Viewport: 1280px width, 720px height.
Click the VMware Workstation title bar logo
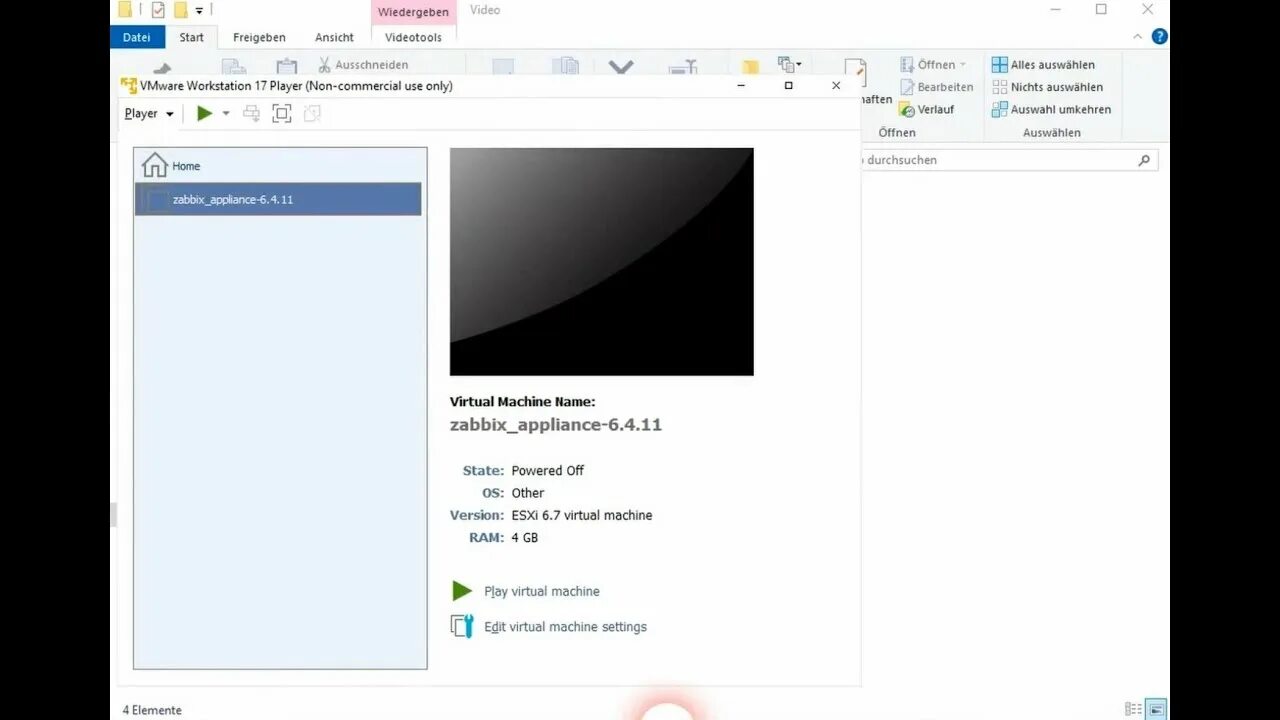pos(128,86)
